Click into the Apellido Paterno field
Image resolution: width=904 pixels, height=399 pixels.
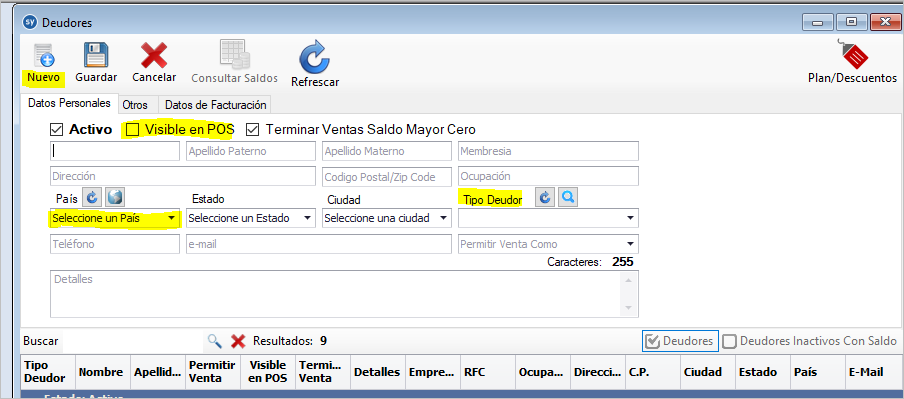click(x=251, y=151)
